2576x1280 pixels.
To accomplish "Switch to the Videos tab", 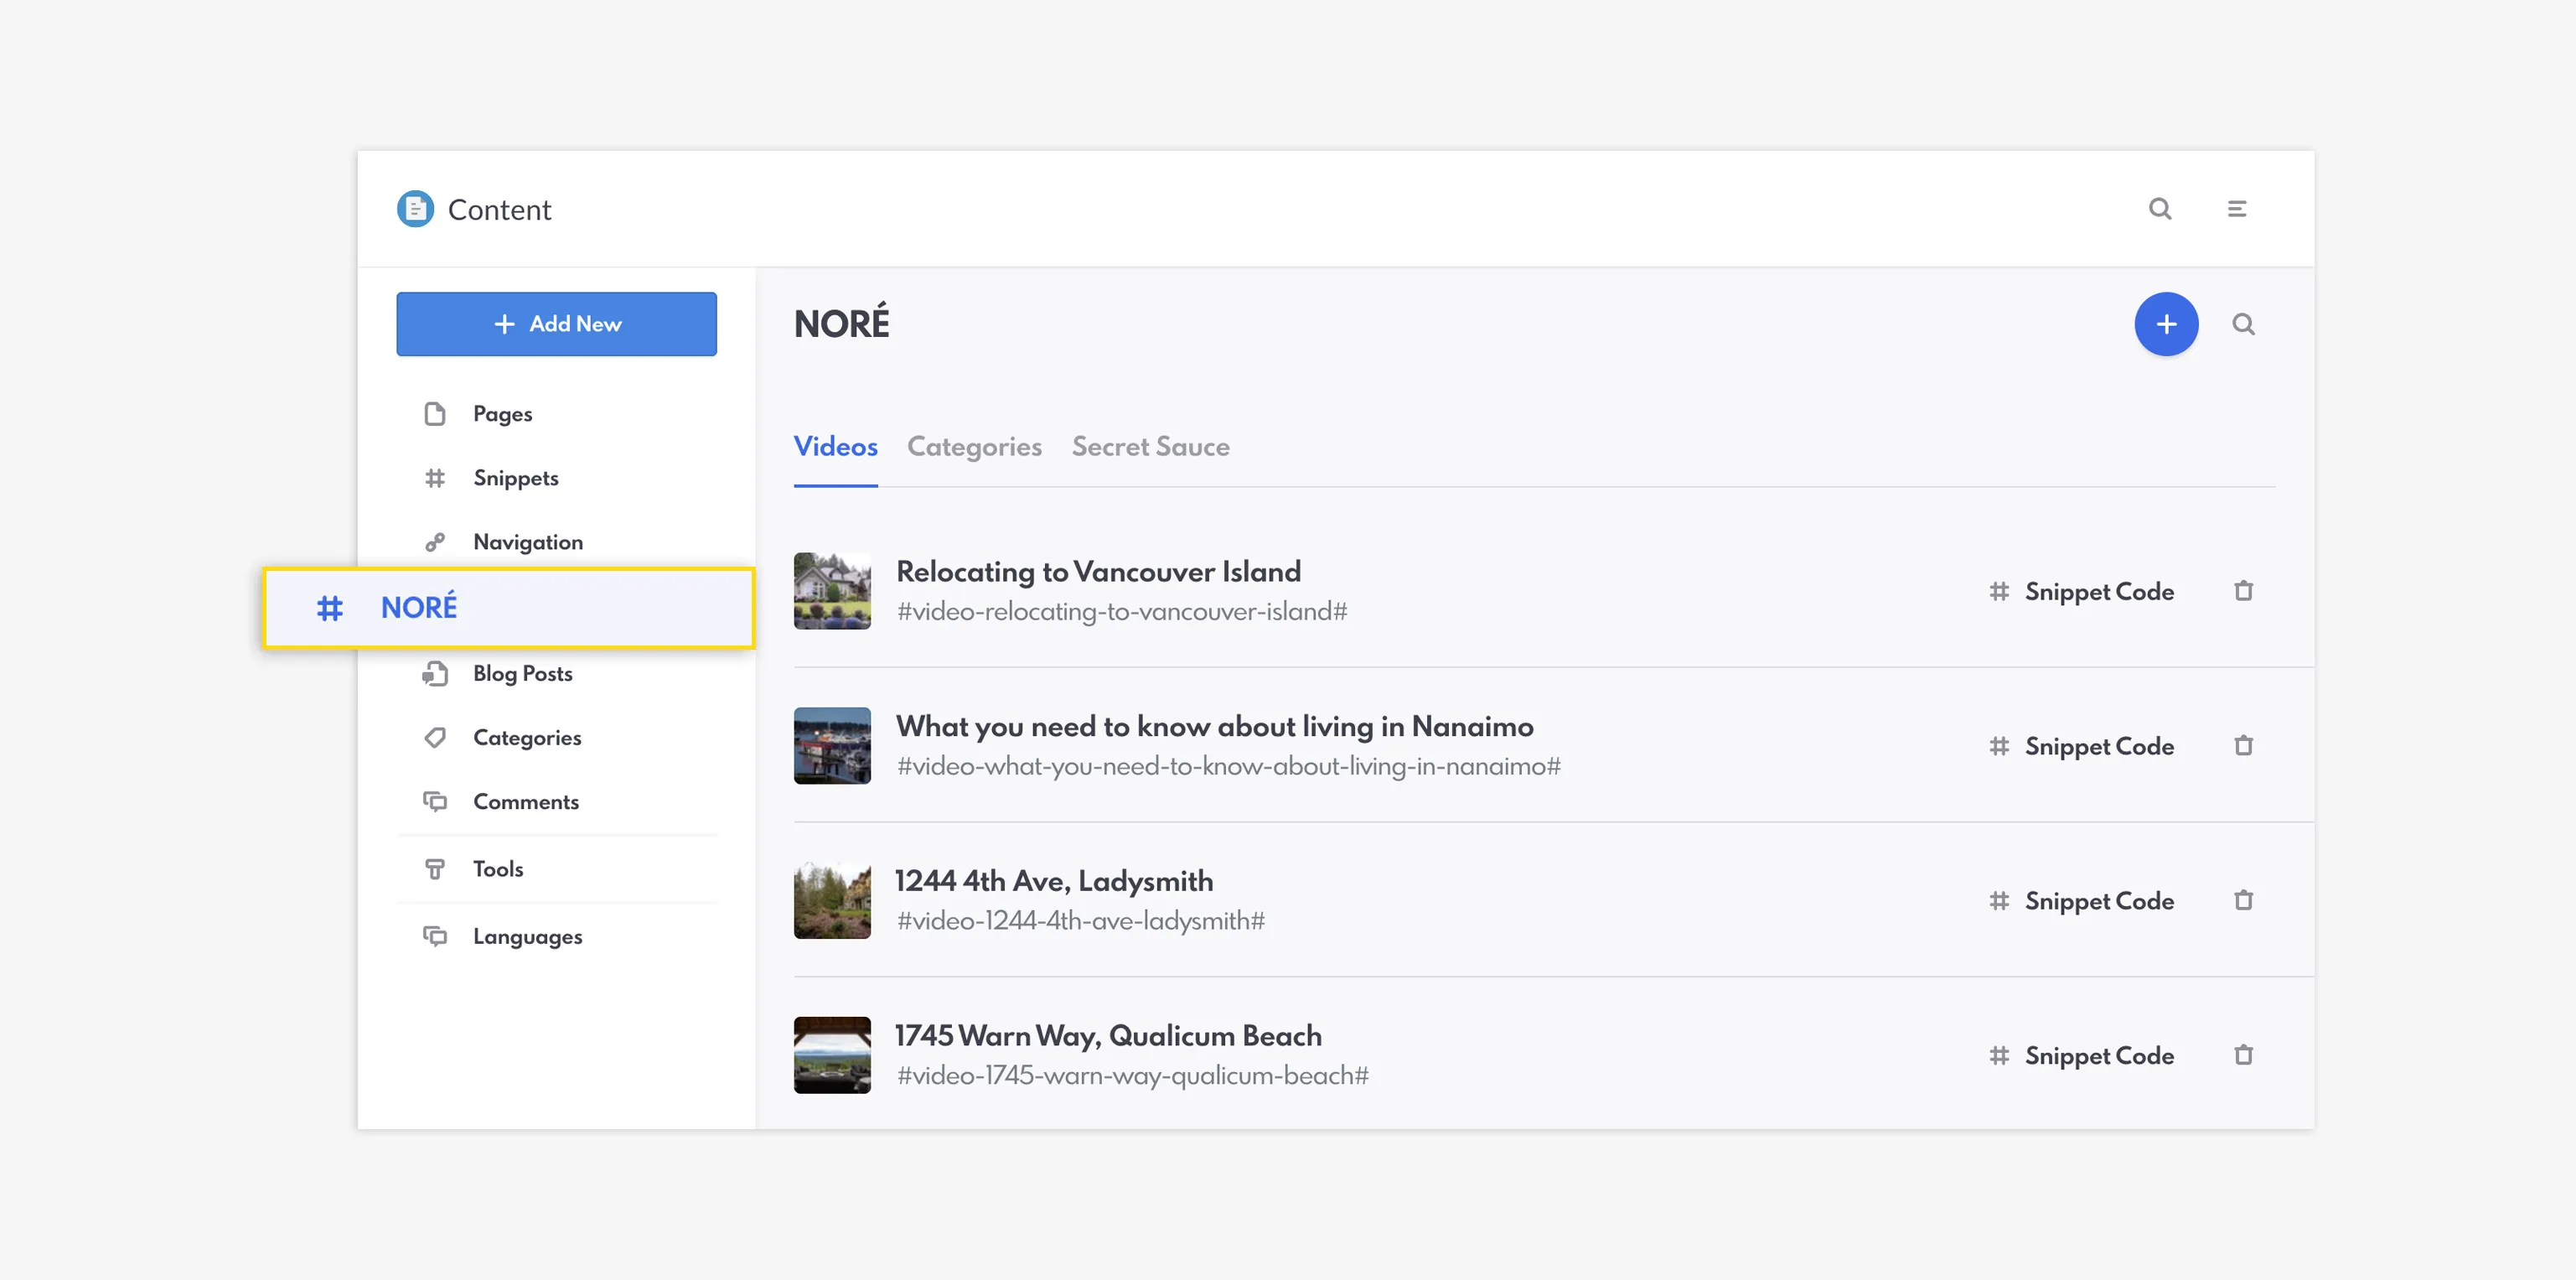I will pos(835,447).
